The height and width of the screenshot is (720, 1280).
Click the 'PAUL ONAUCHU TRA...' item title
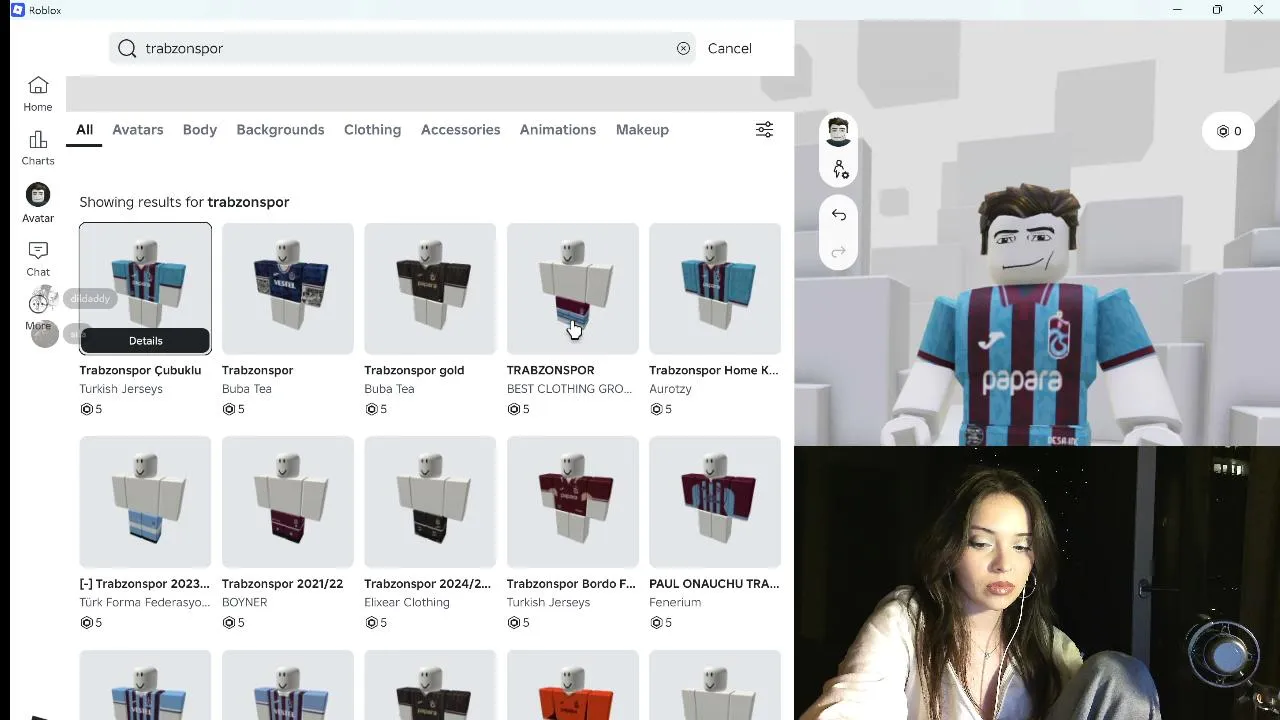[x=714, y=584]
